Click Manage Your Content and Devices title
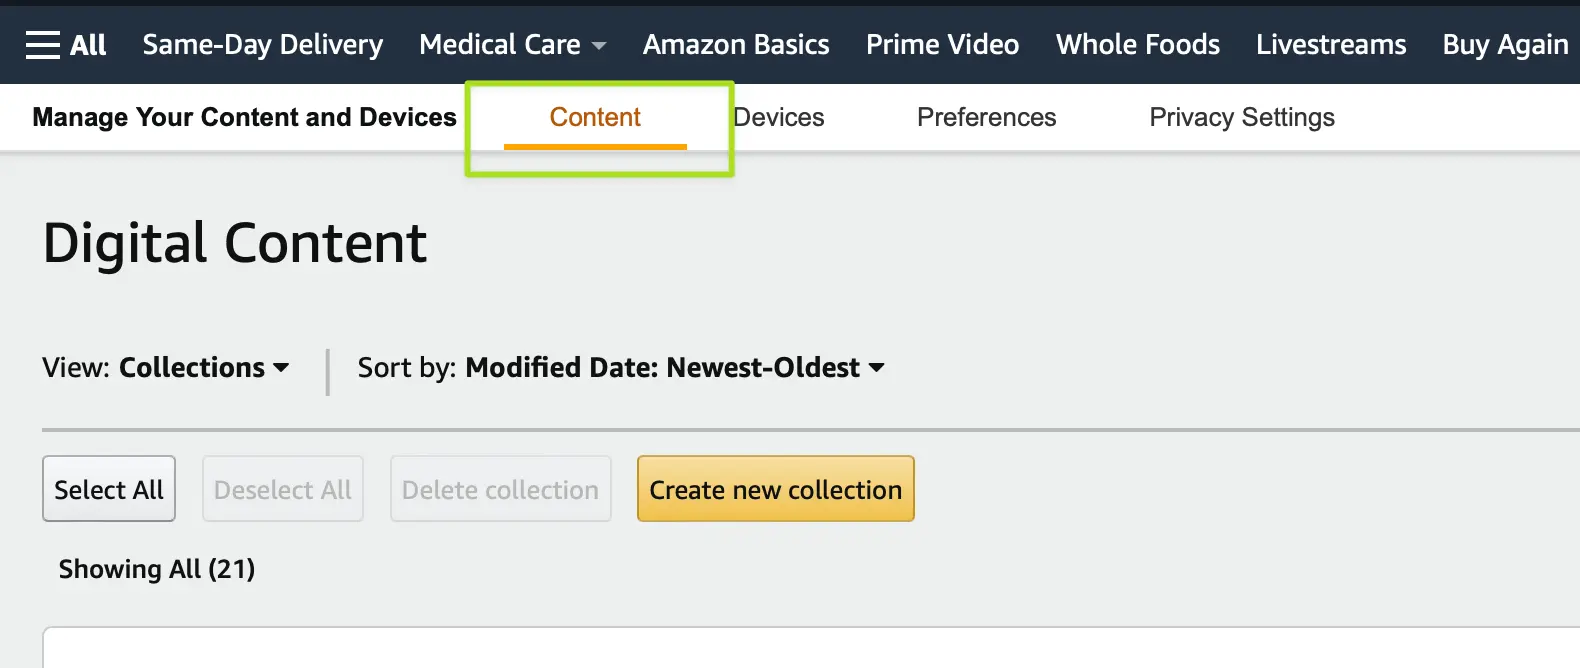The width and height of the screenshot is (1580, 668). tap(244, 117)
